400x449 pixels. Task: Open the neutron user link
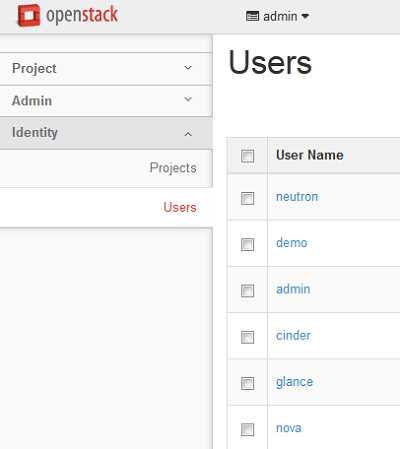tap(297, 197)
